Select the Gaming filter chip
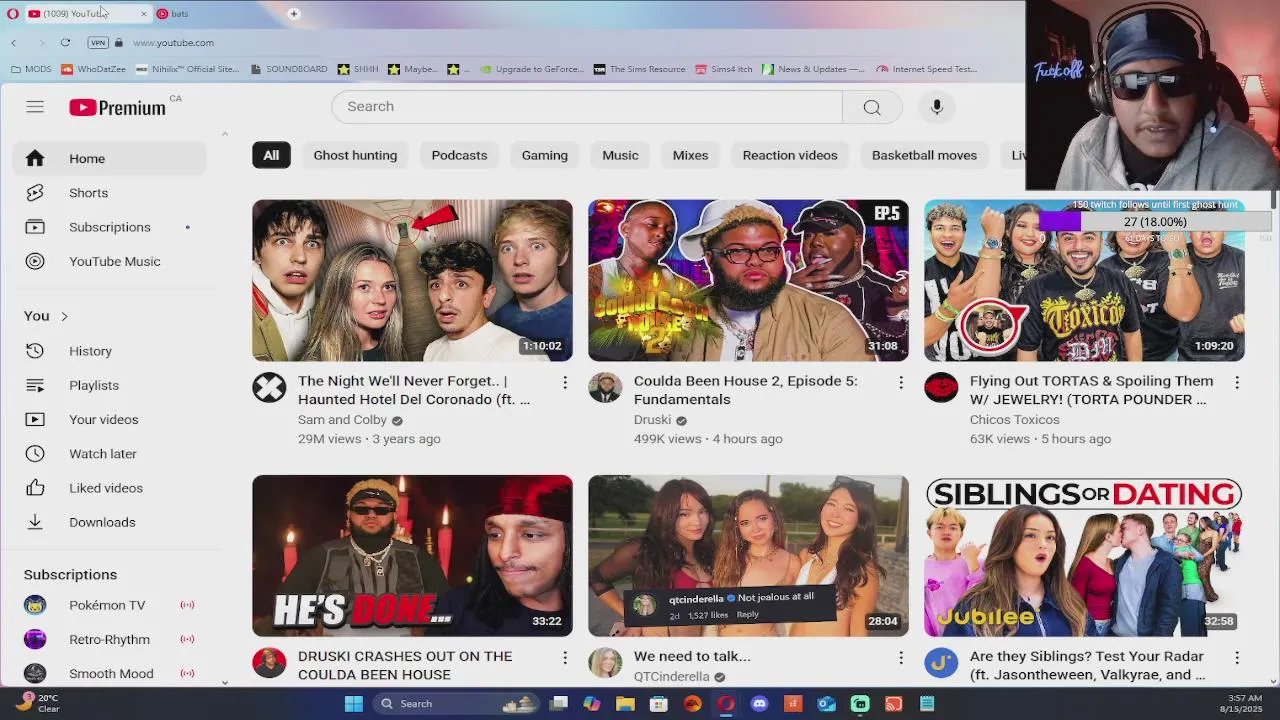 [545, 155]
